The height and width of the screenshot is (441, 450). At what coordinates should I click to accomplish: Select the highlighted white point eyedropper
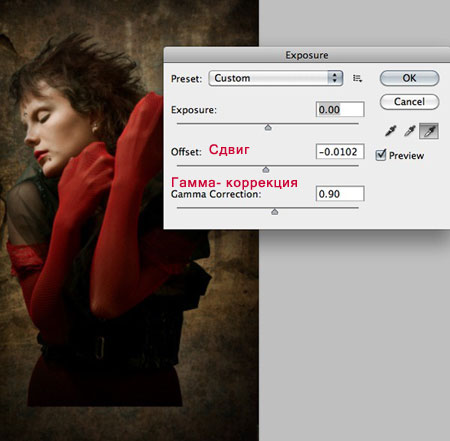429,131
